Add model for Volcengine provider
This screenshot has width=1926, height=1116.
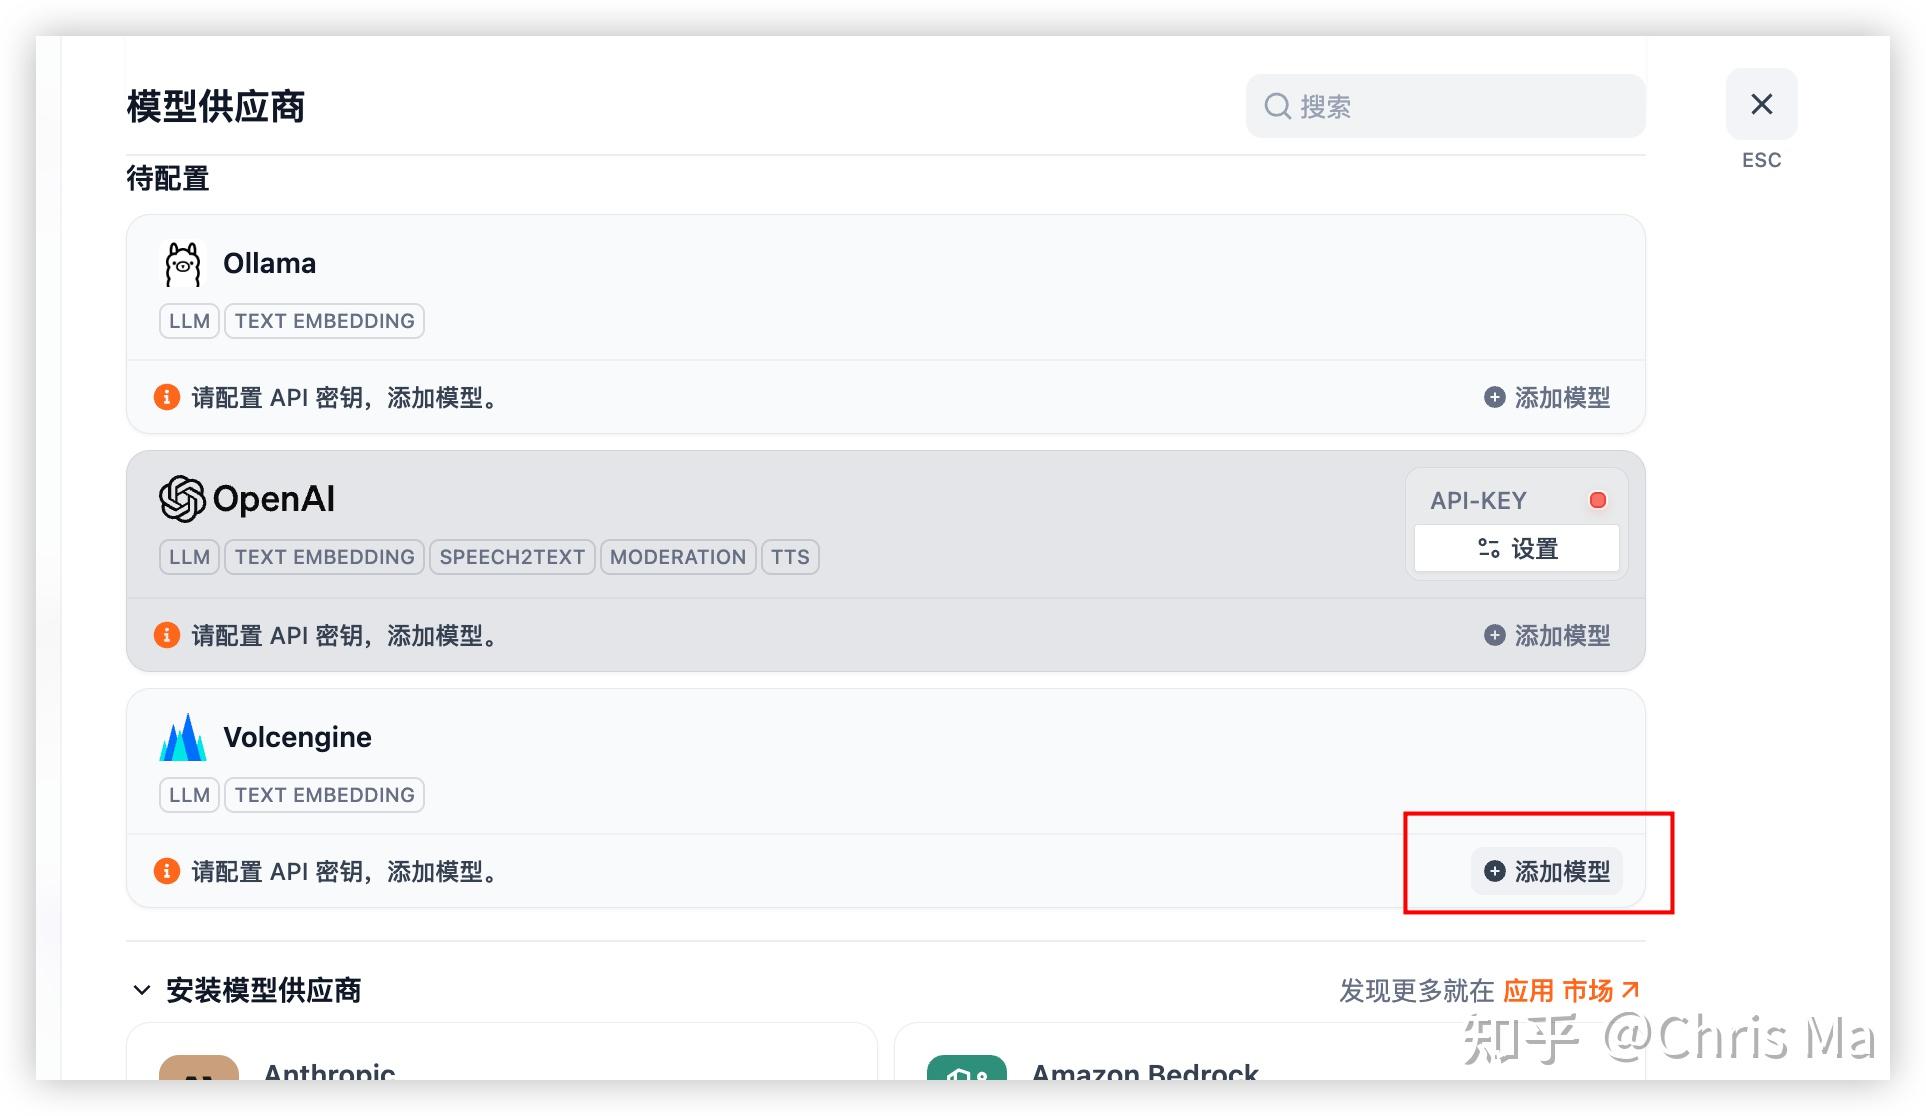(1546, 871)
